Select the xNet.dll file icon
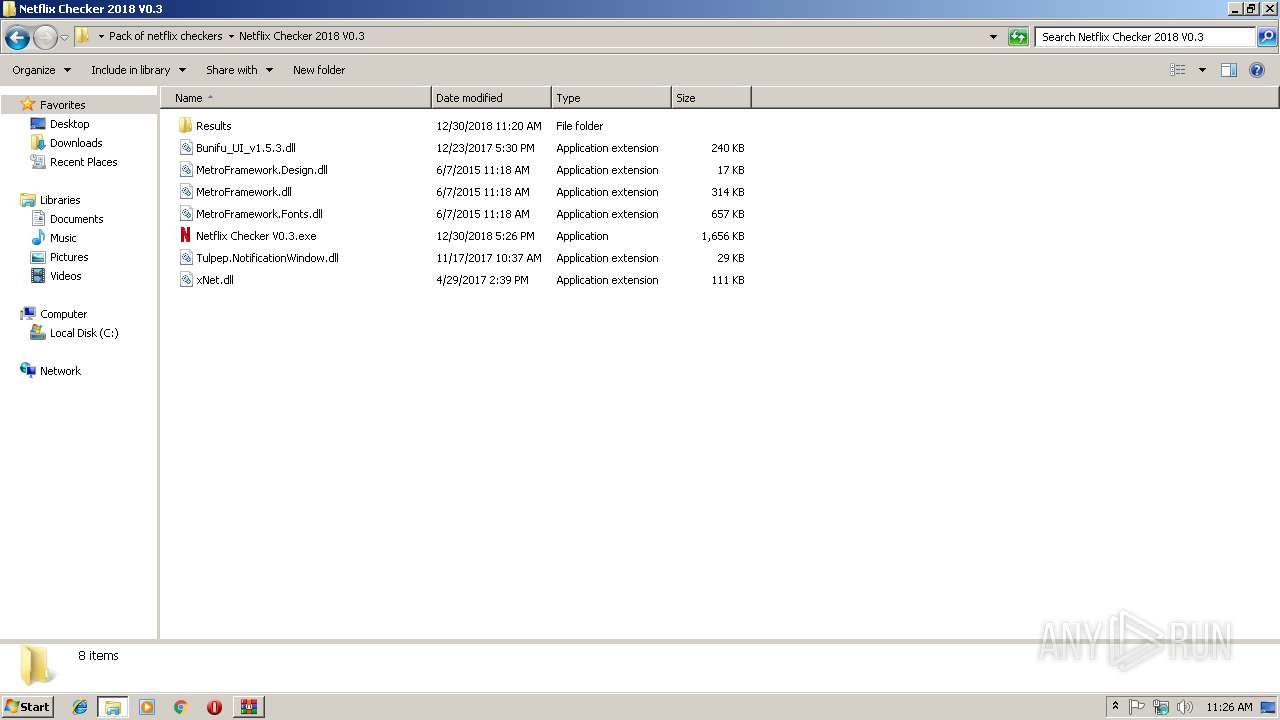1280x720 pixels. [185, 280]
